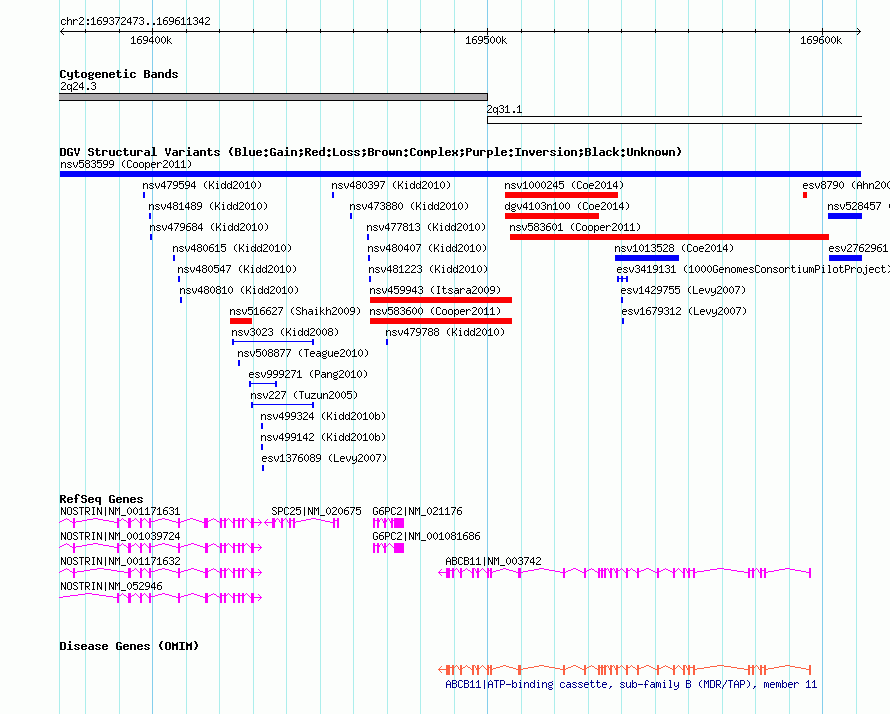Click nsv477813 (Kidd2010) label

tap(426, 227)
